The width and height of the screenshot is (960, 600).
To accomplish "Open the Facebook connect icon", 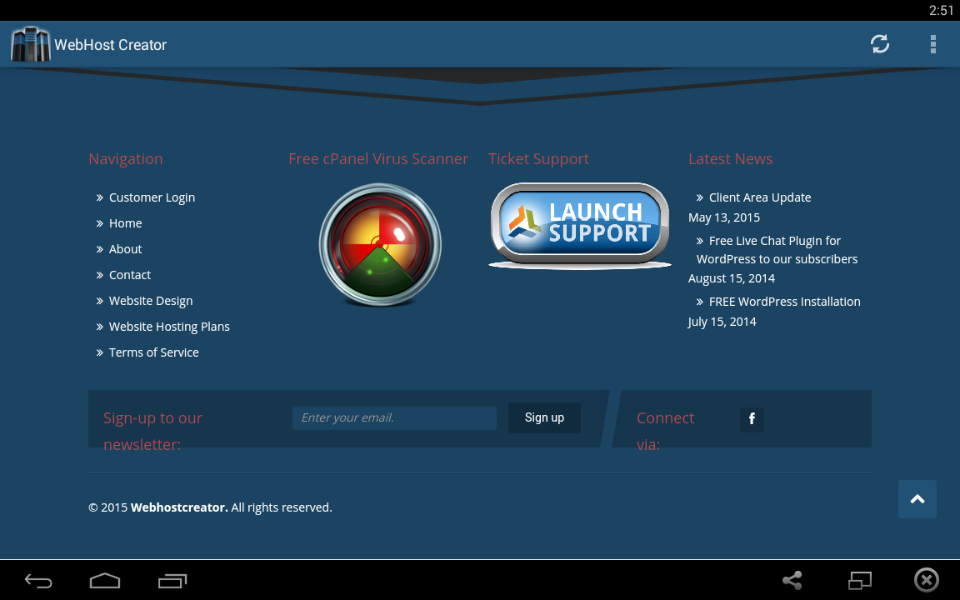I will click(x=752, y=419).
